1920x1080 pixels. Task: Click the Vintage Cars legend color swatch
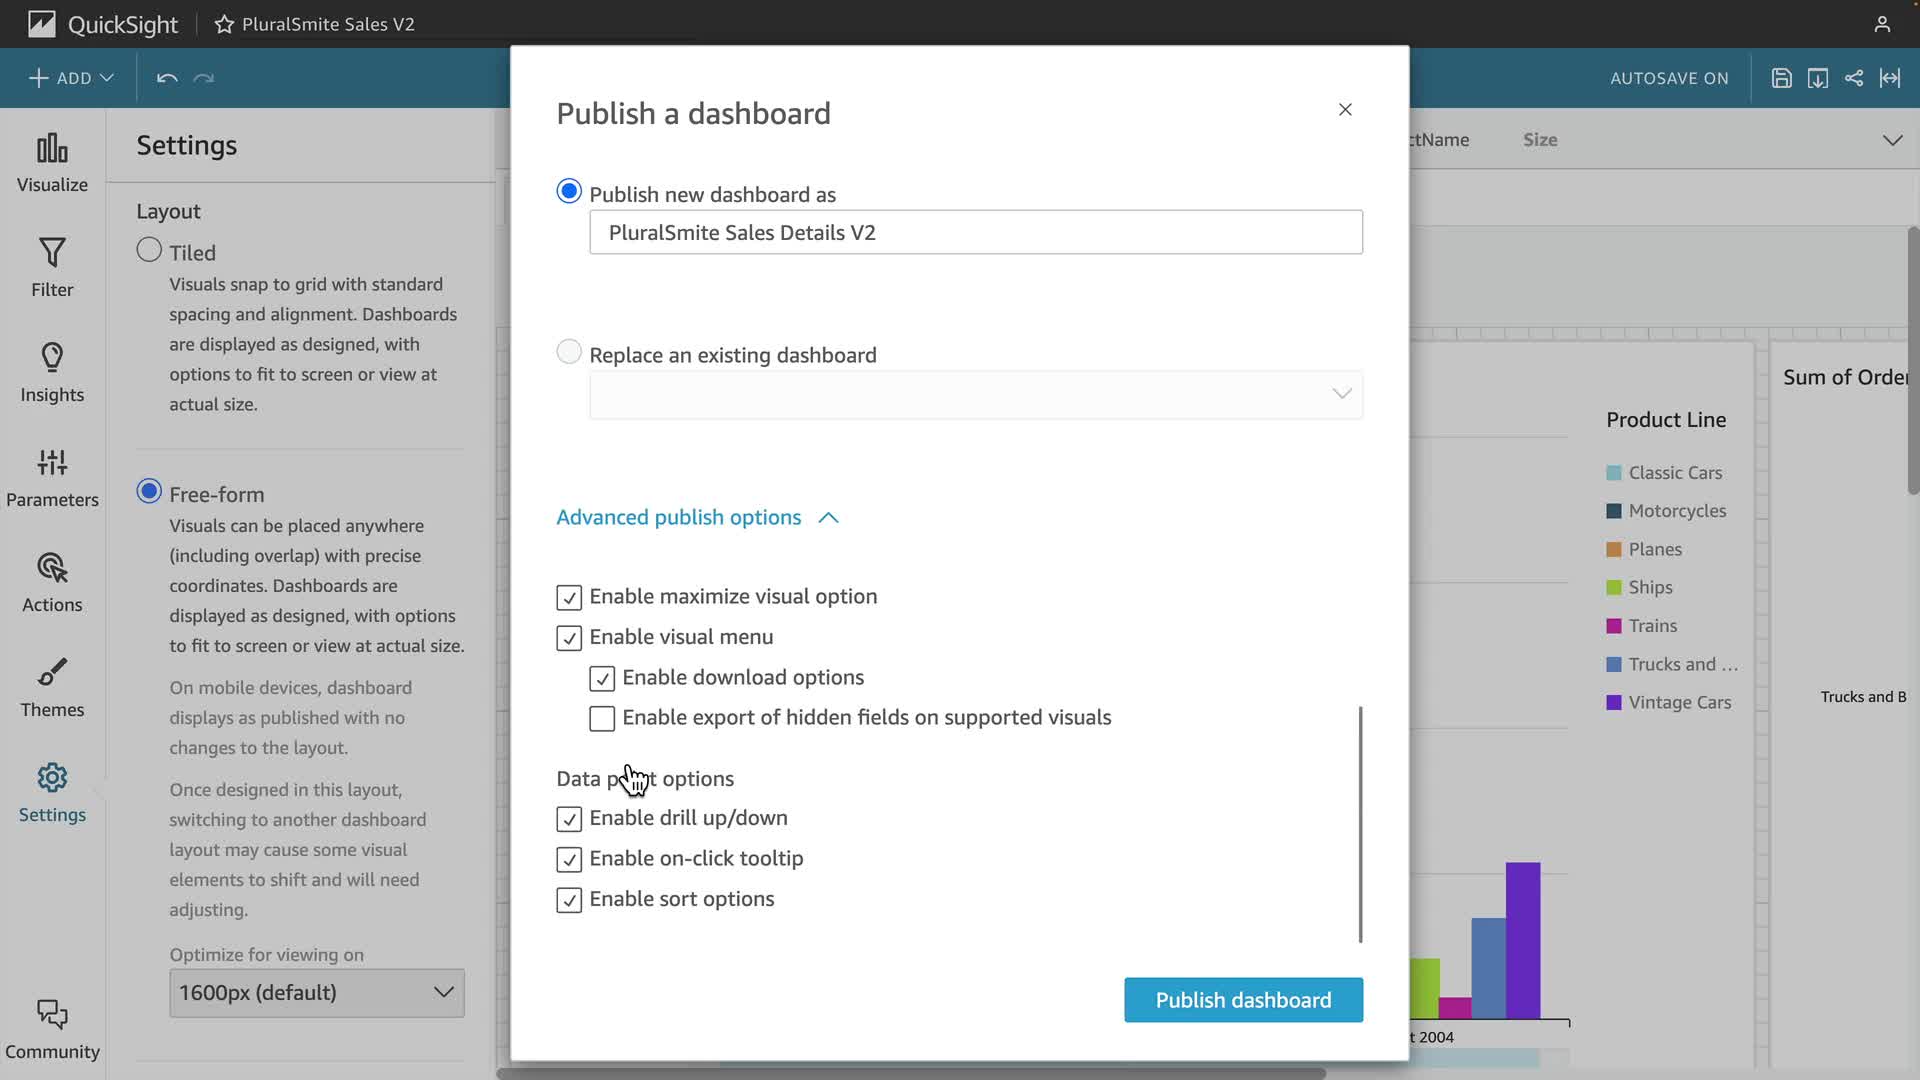tap(1613, 703)
